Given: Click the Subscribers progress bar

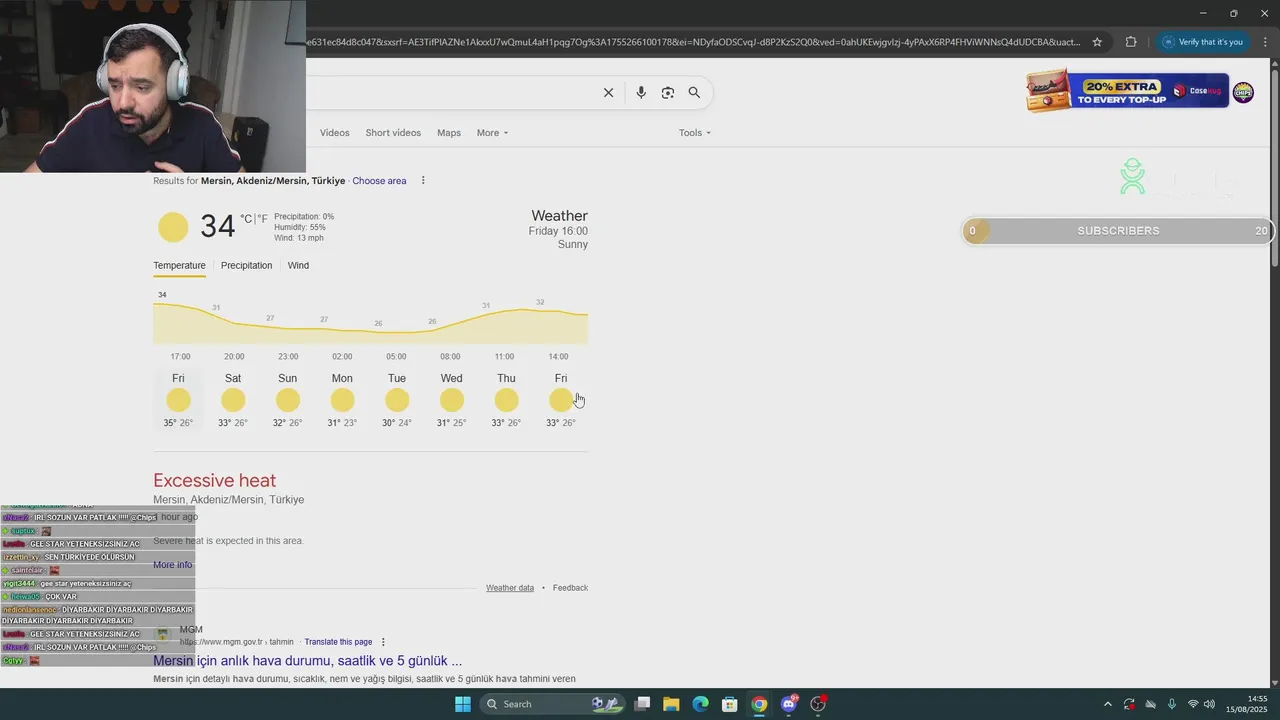Looking at the screenshot, I should (1118, 231).
